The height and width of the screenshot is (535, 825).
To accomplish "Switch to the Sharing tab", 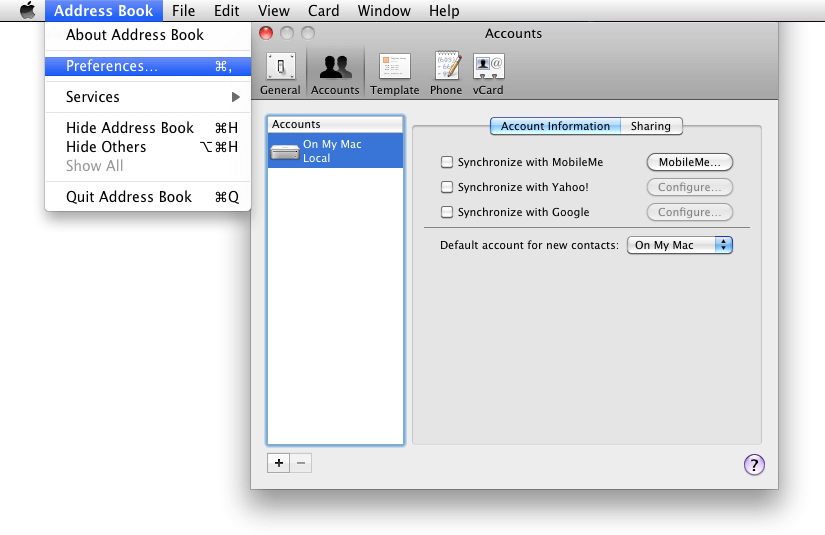I will (651, 126).
